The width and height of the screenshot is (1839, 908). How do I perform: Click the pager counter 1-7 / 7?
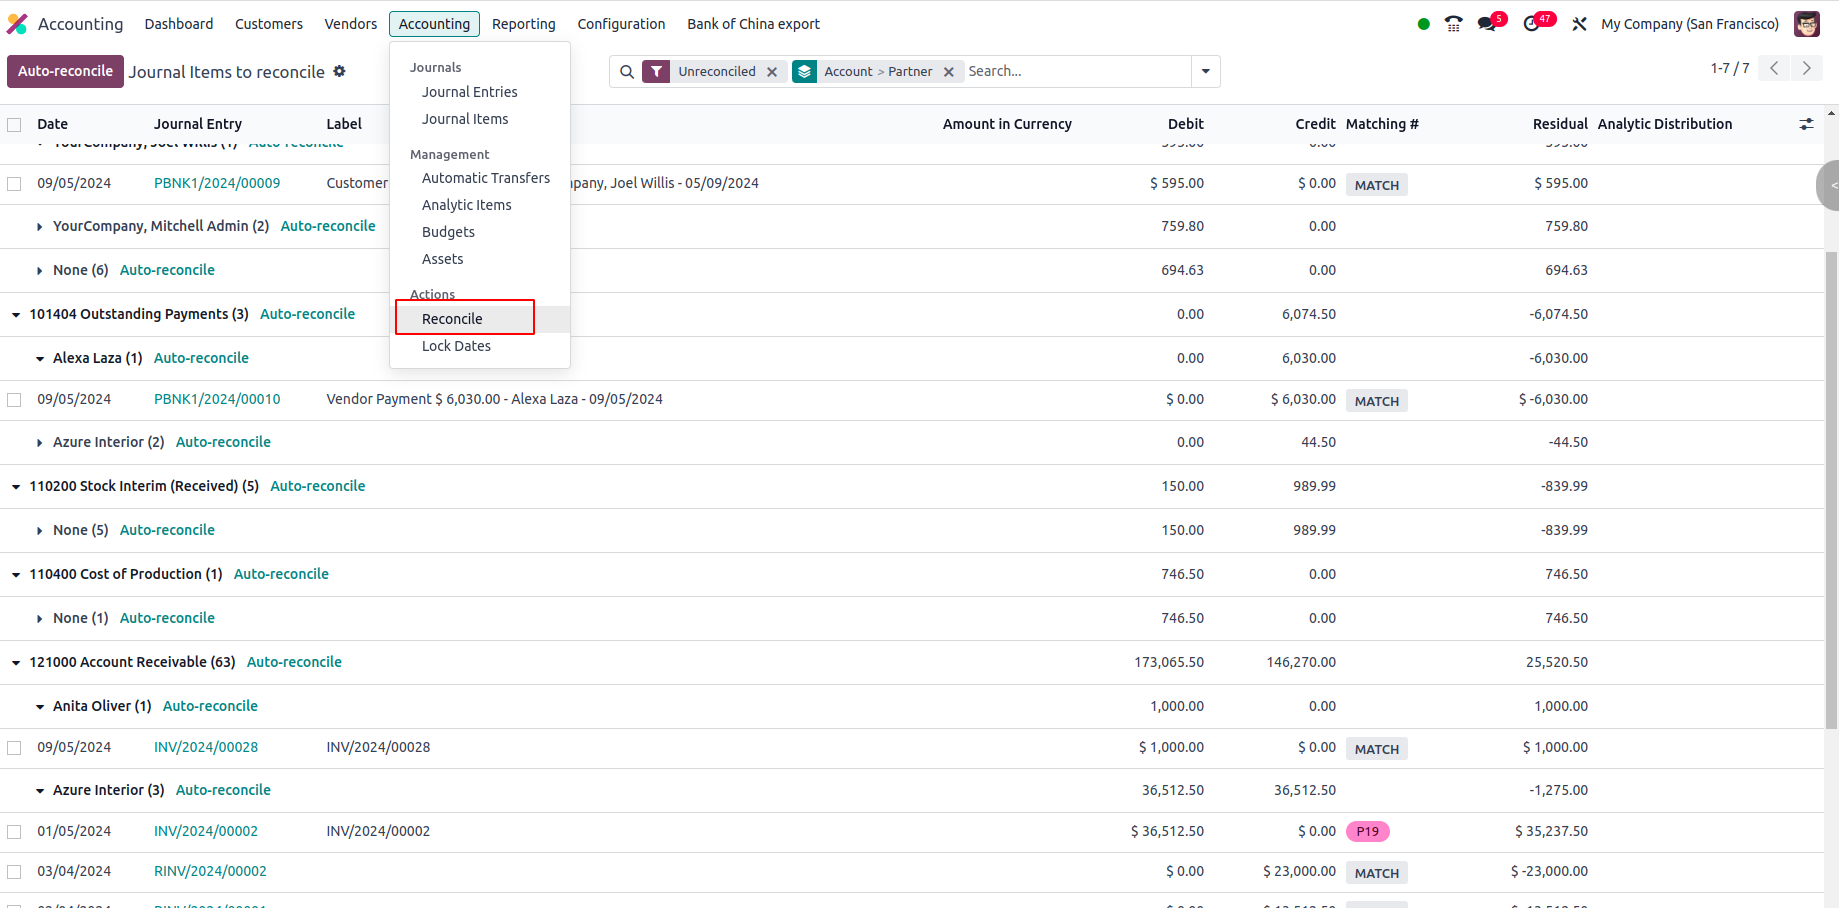click(x=1730, y=68)
